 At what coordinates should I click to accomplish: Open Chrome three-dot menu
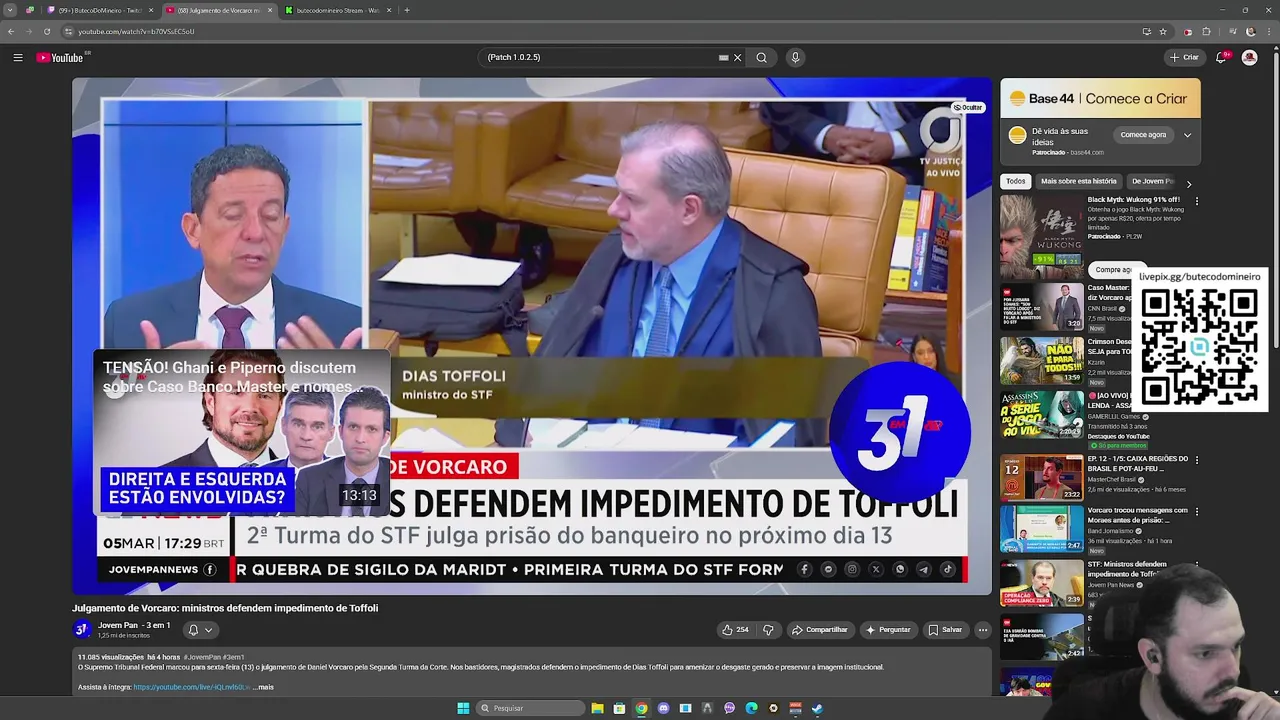(1269, 32)
